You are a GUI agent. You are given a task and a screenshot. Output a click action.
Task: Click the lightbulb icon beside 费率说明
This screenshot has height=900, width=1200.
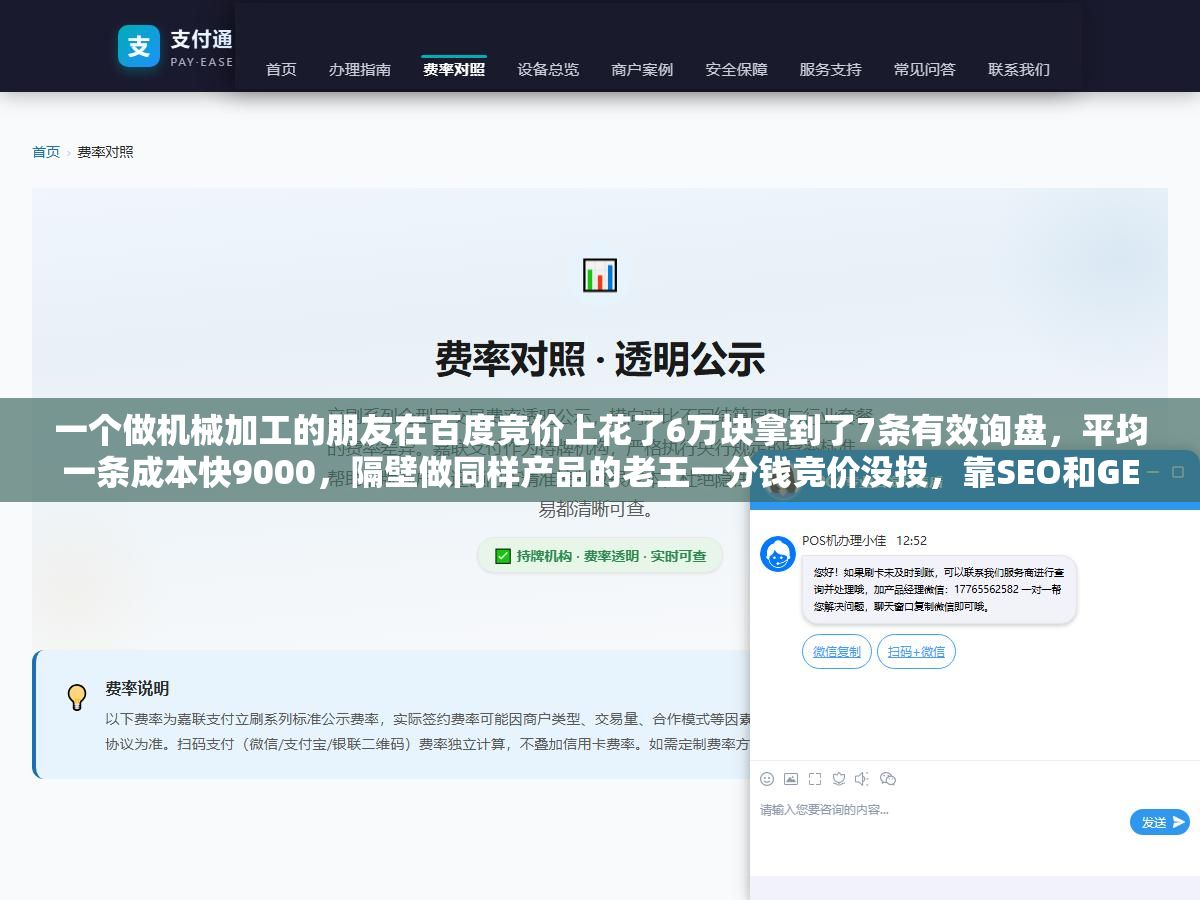click(77, 697)
